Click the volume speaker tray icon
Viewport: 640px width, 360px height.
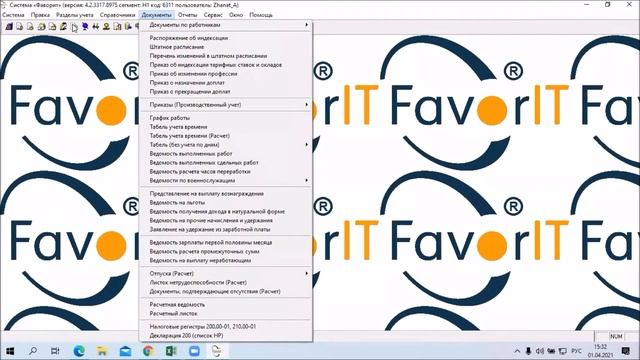[540, 351]
